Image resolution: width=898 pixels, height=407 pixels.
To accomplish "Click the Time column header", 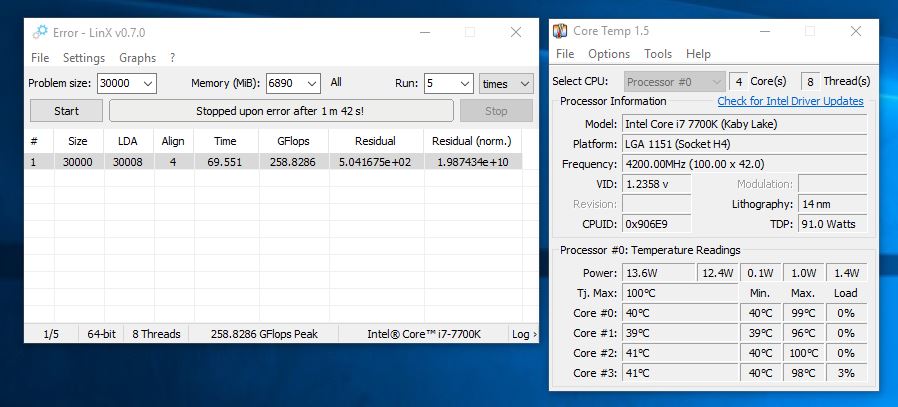I will point(226,141).
